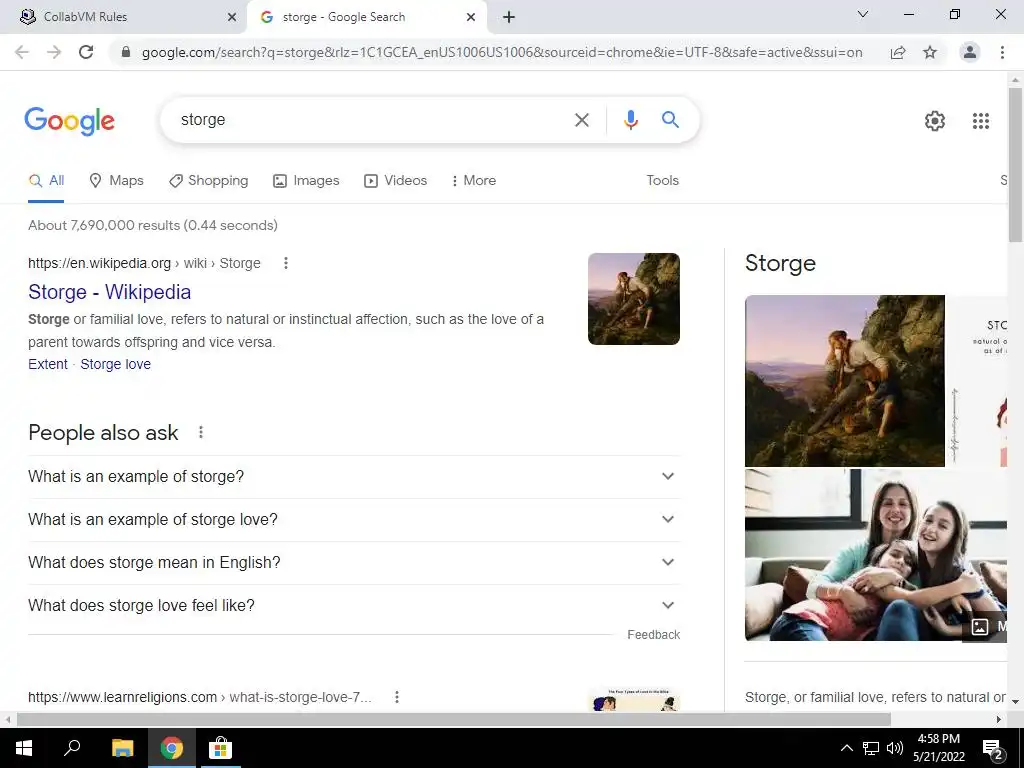The image size is (1024, 768).
Task: Open the More search filters dropdown
Action: (474, 181)
